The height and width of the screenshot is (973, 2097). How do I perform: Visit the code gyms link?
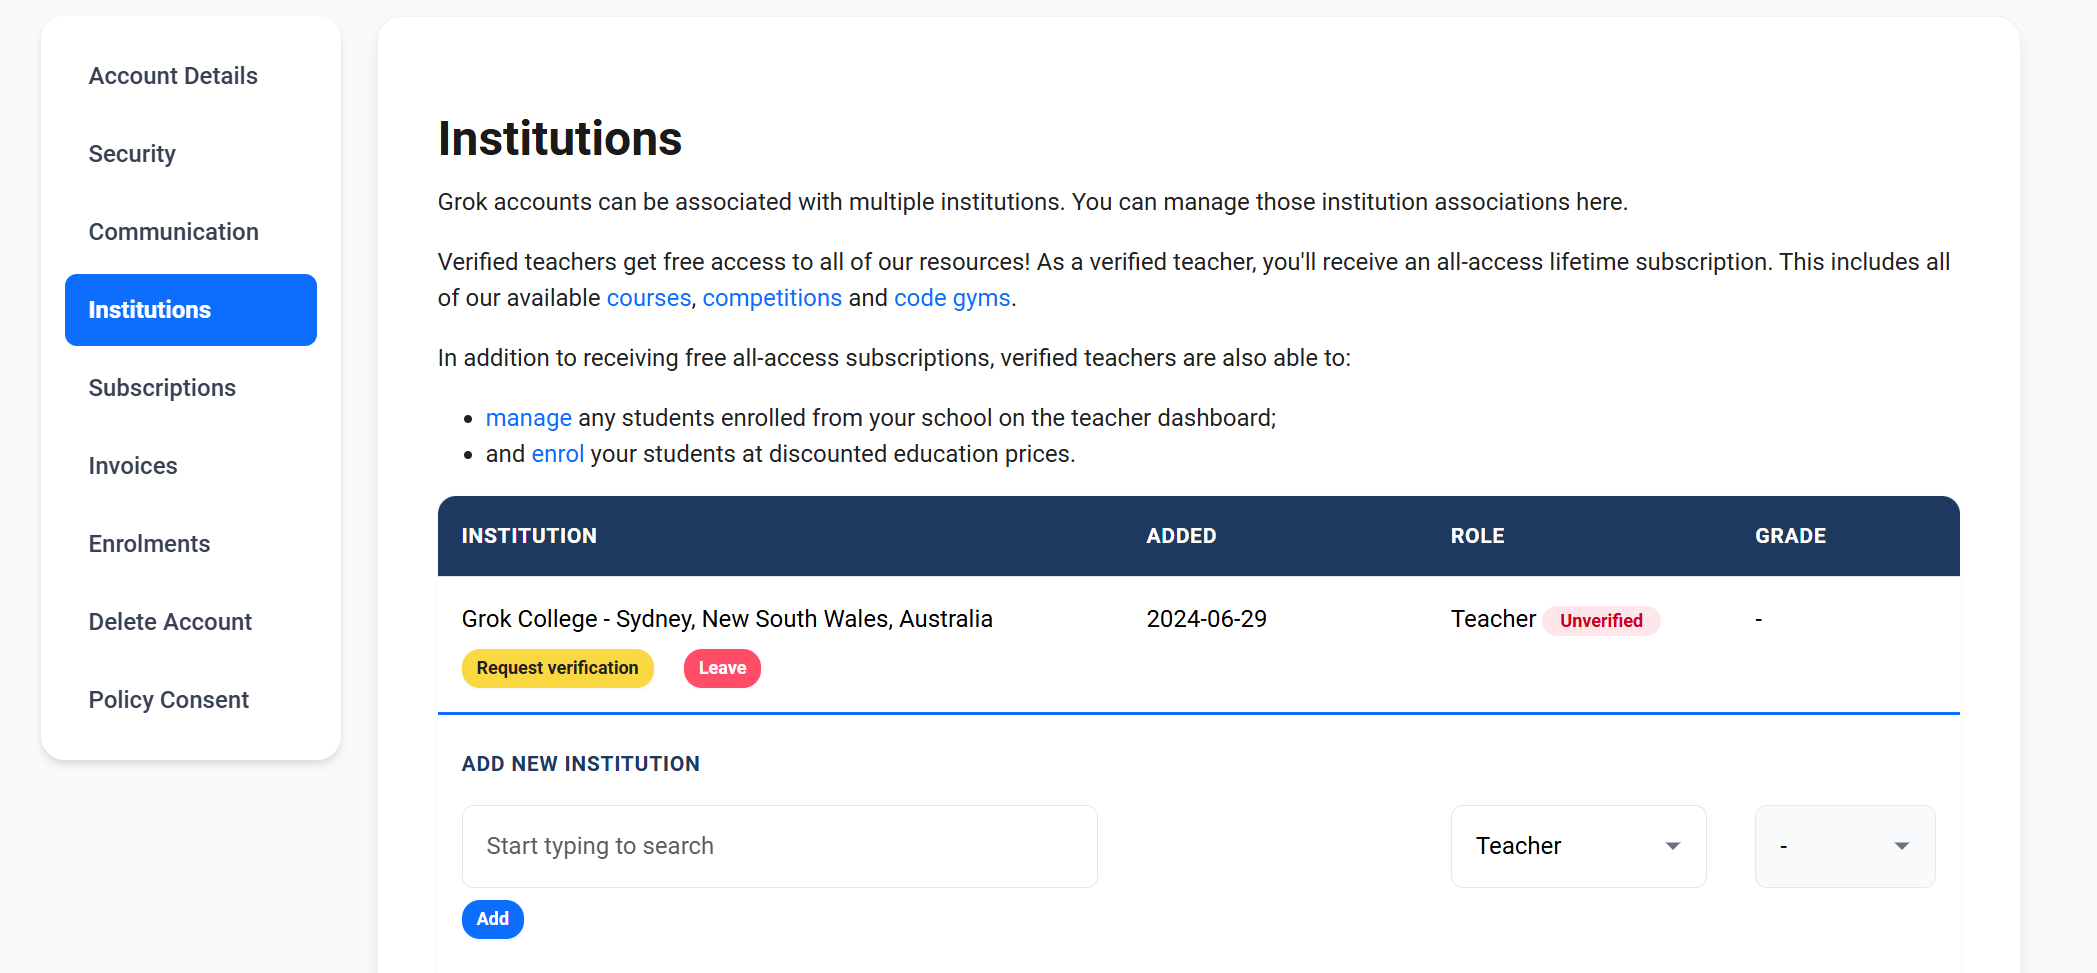(x=952, y=298)
